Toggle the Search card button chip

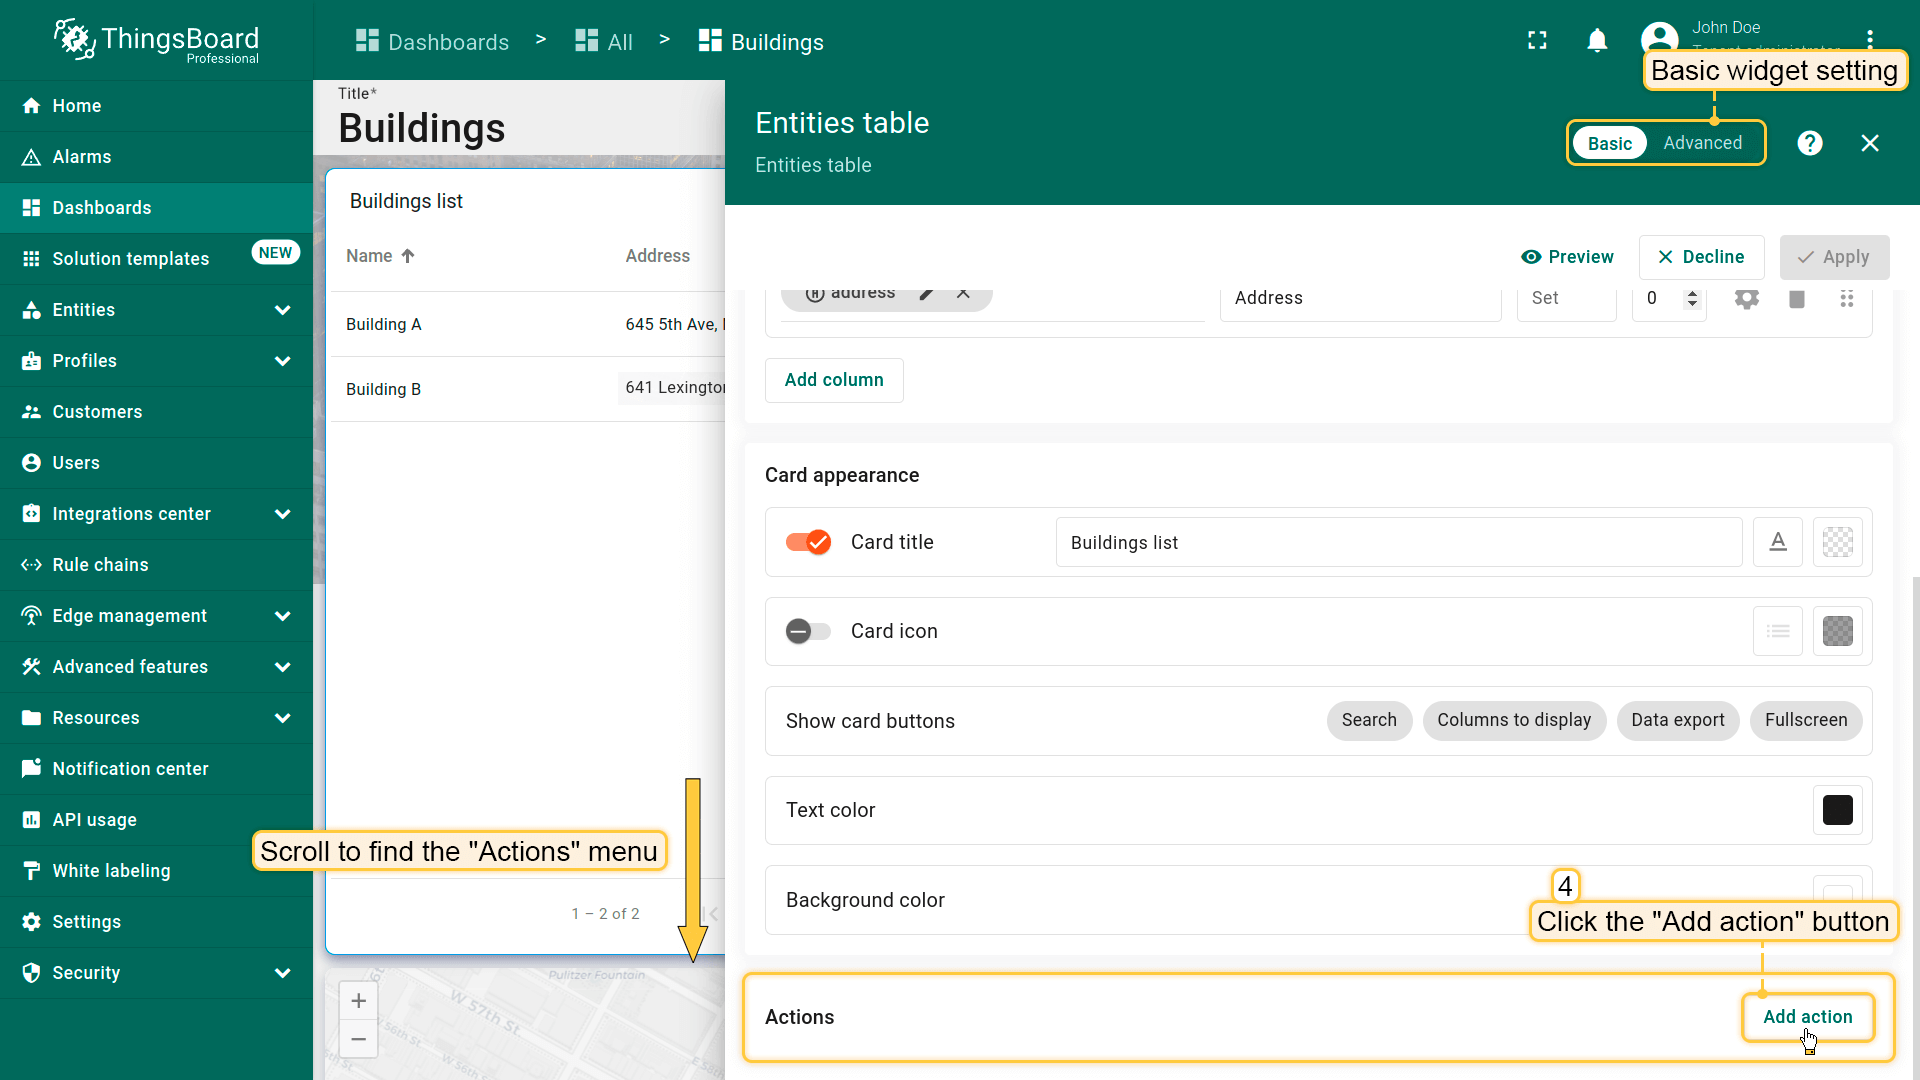coord(1368,720)
